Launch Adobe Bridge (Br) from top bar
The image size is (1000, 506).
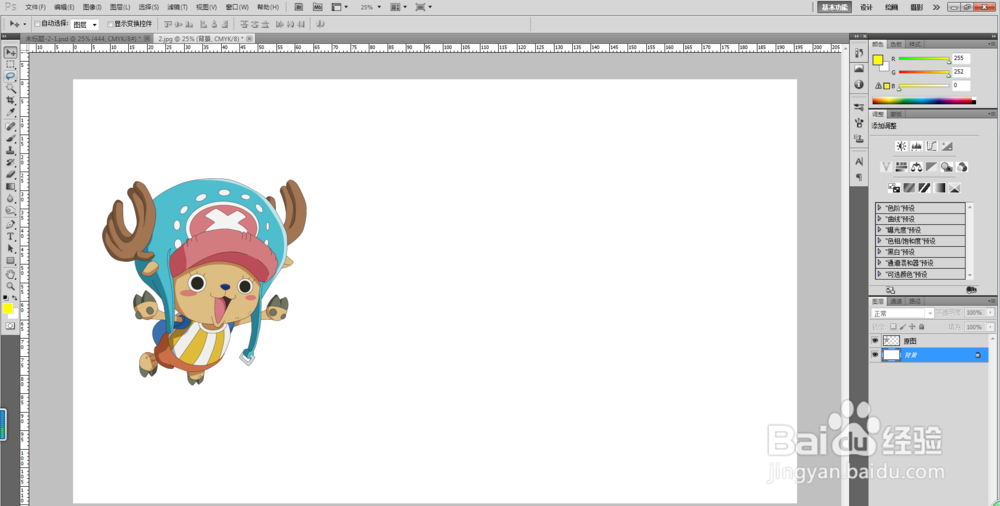(x=298, y=7)
